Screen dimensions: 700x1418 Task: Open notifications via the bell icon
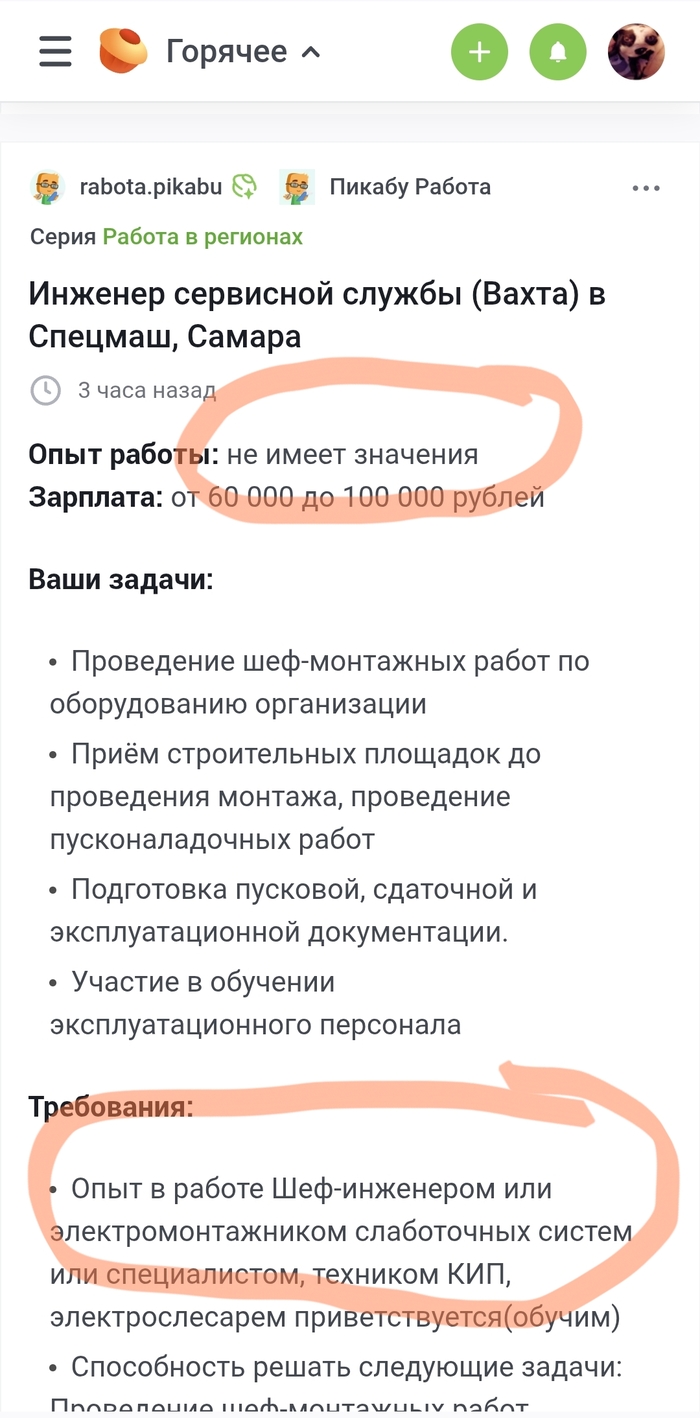click(x=557, y=52)
